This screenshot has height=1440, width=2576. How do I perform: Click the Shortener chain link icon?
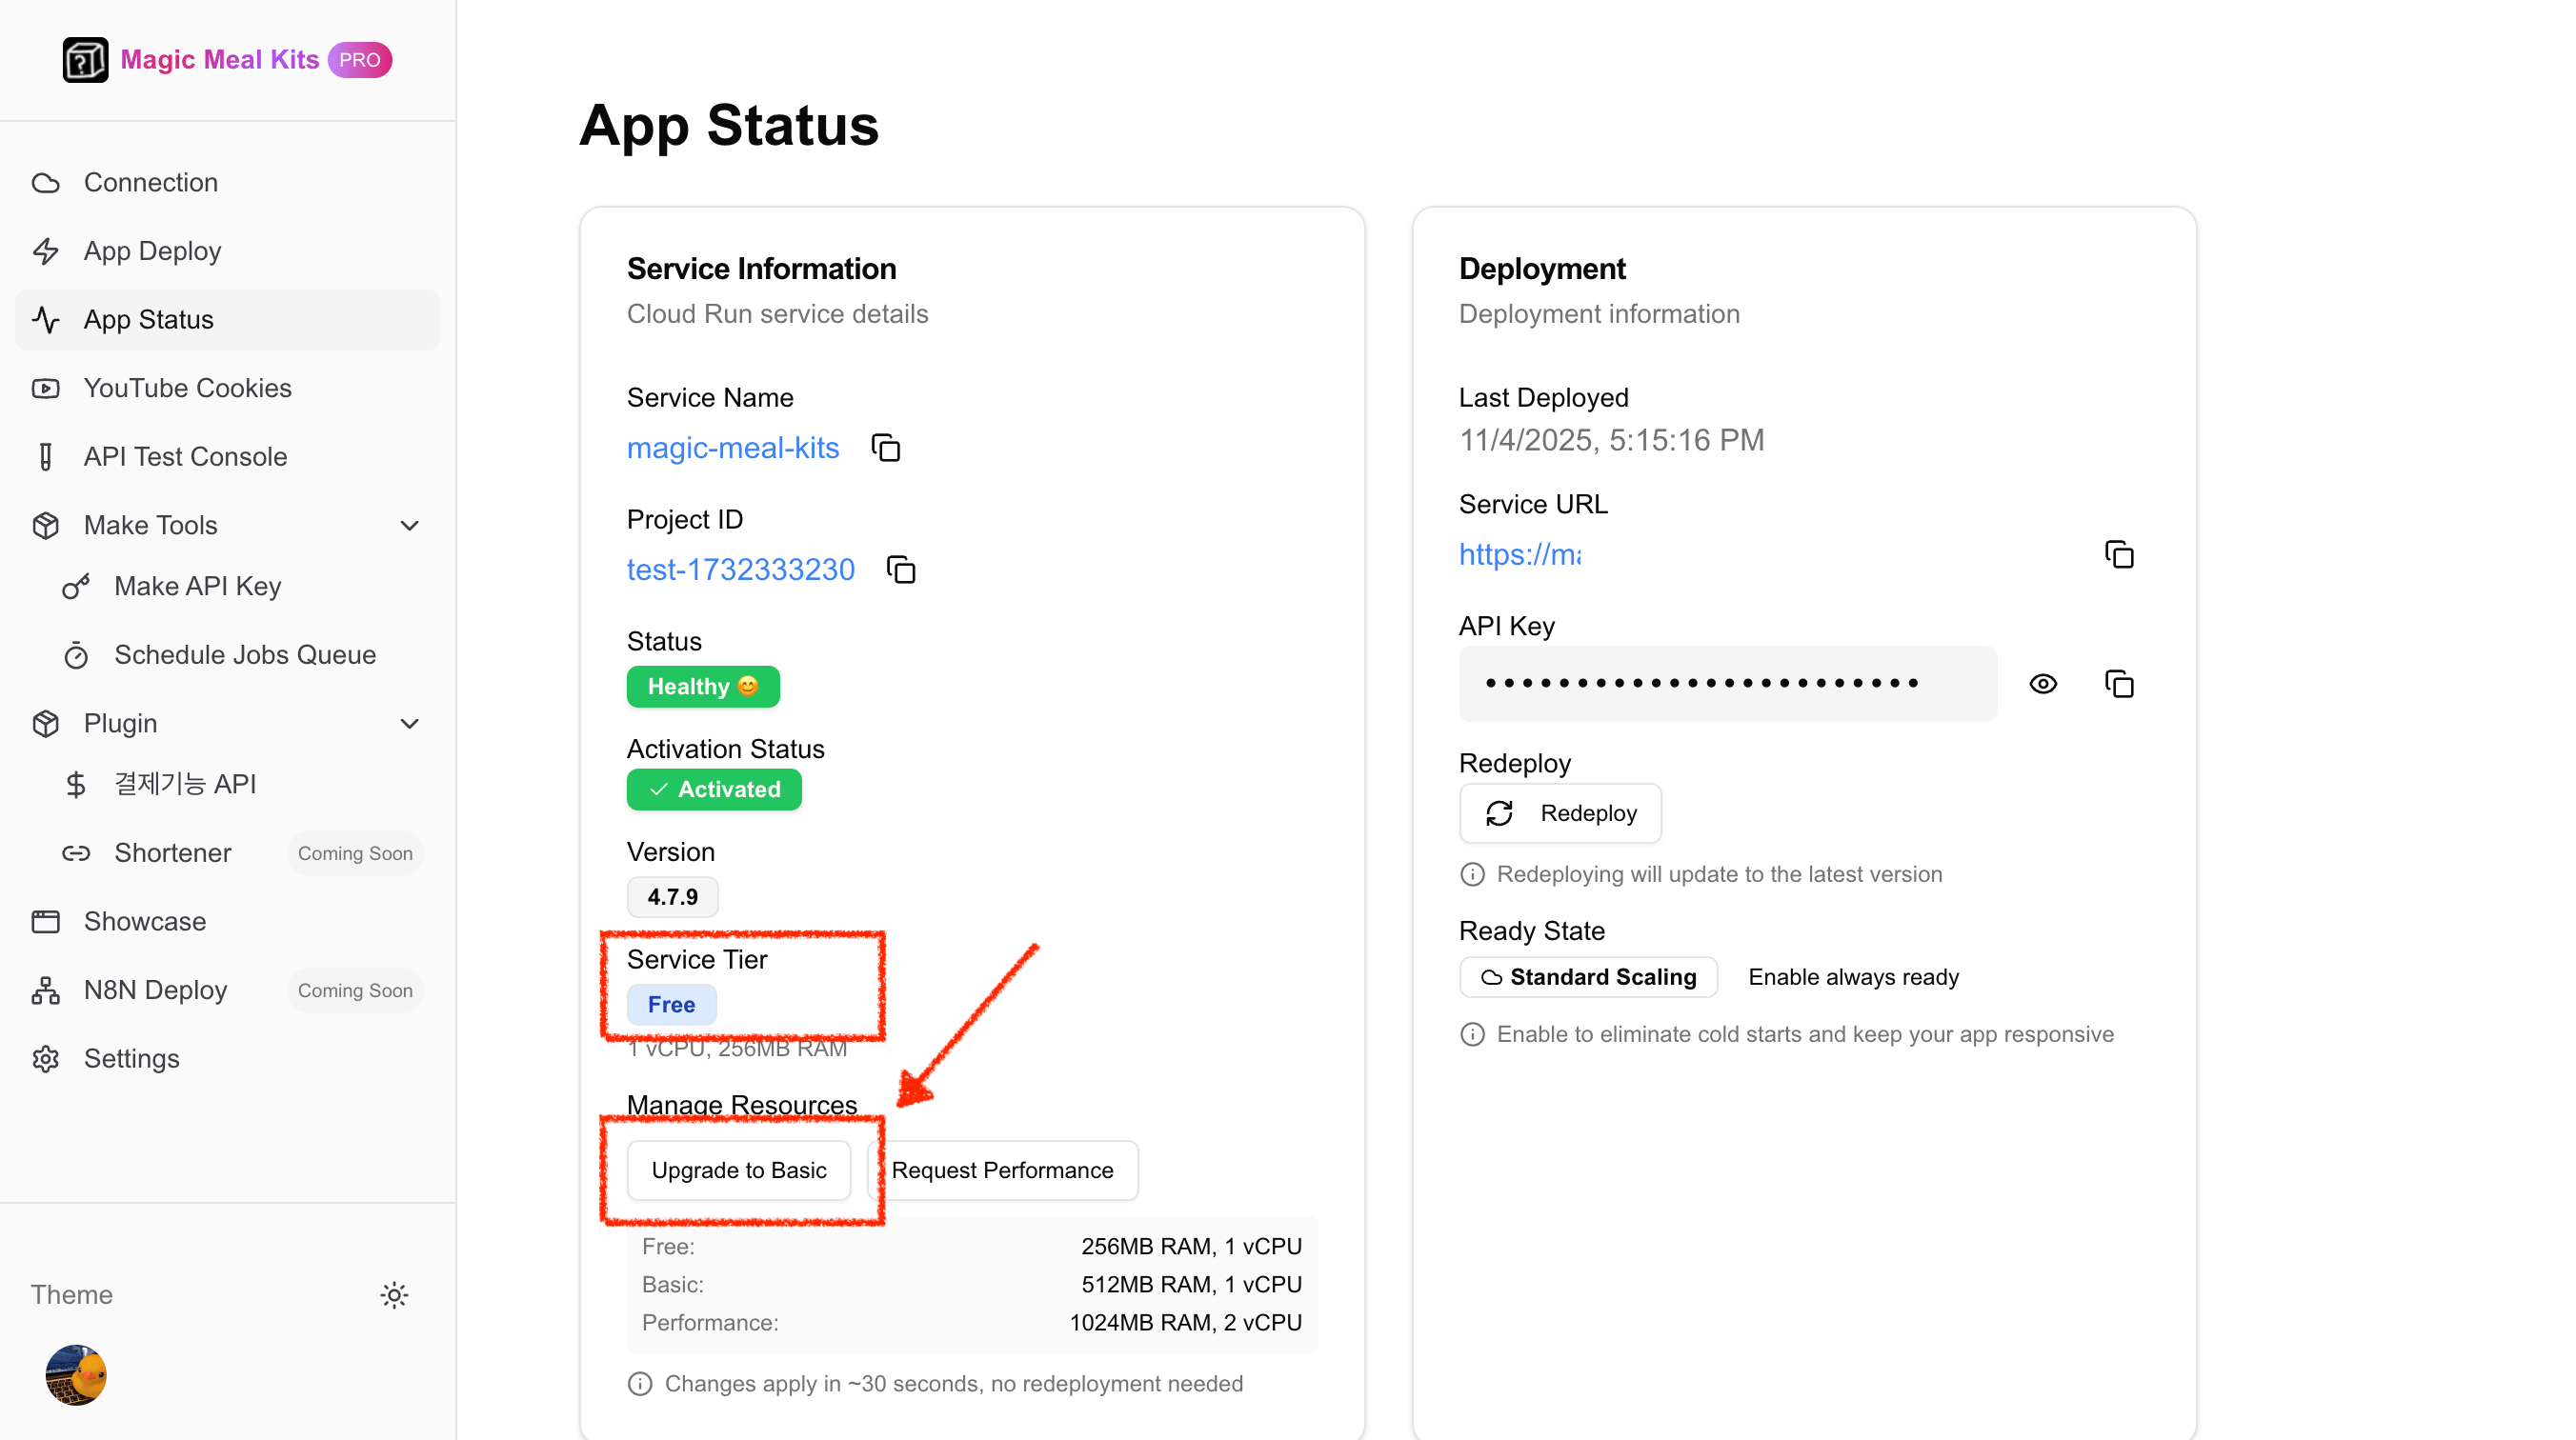click(x=76, y=853)
